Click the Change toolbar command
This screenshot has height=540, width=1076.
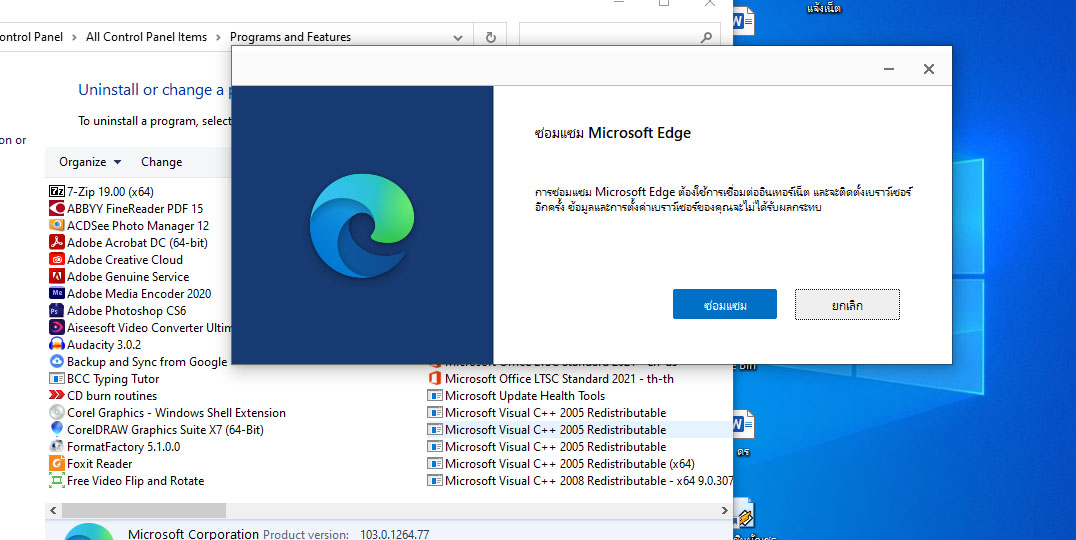point(161,162)
